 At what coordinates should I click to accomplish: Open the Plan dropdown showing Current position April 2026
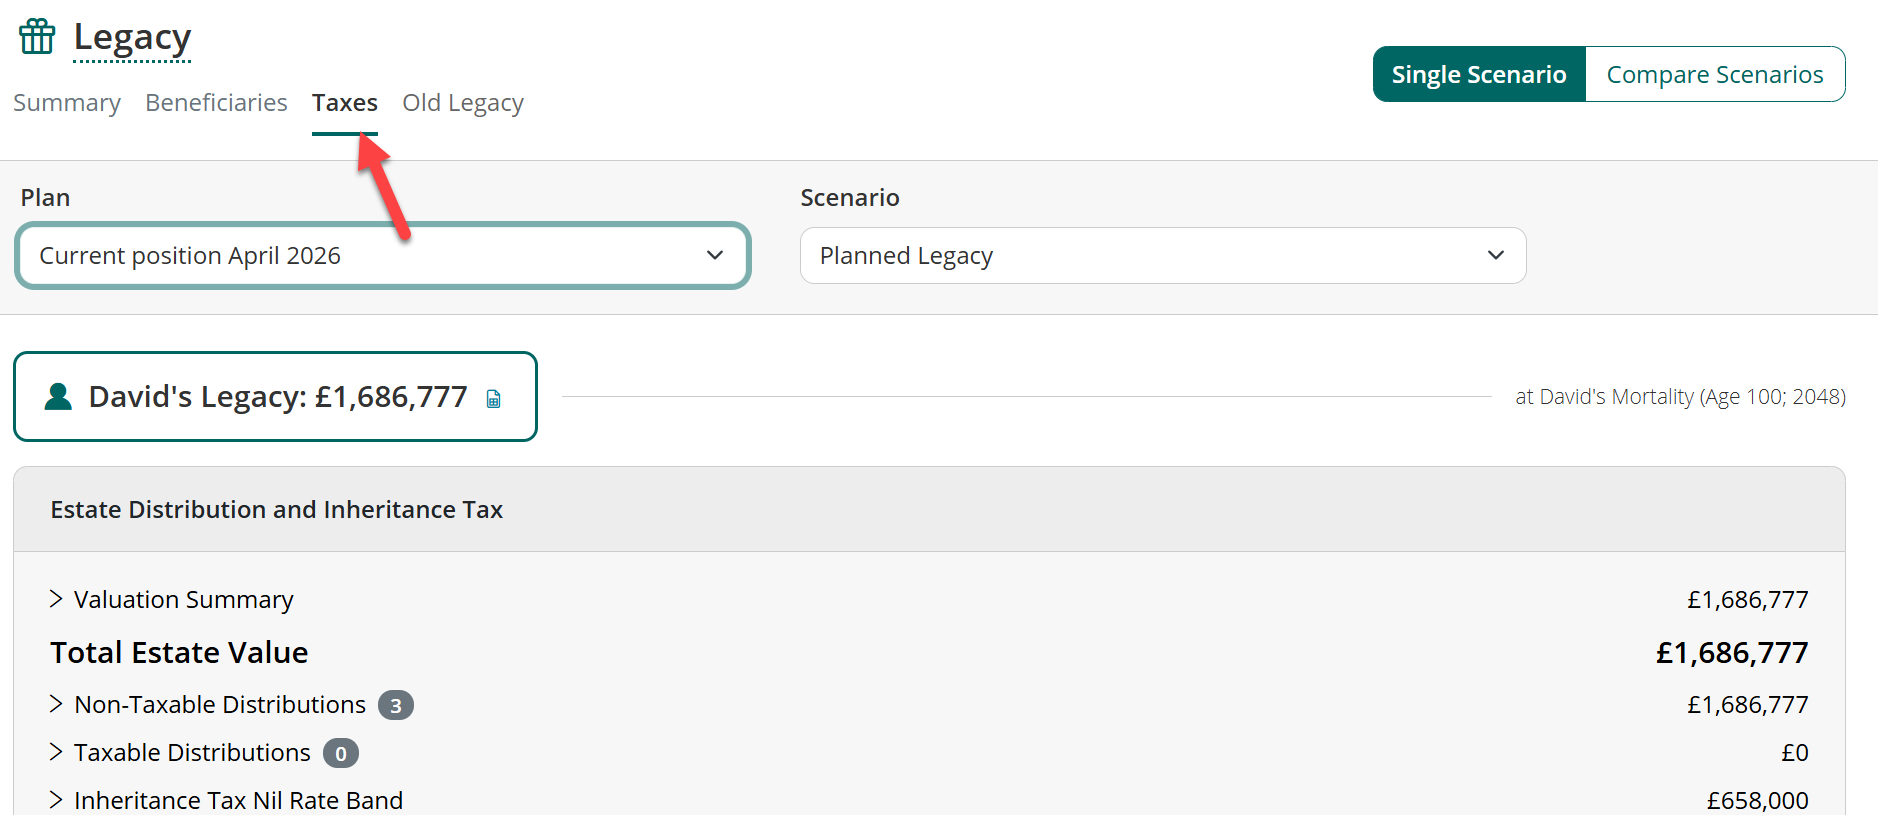[383, 256]
